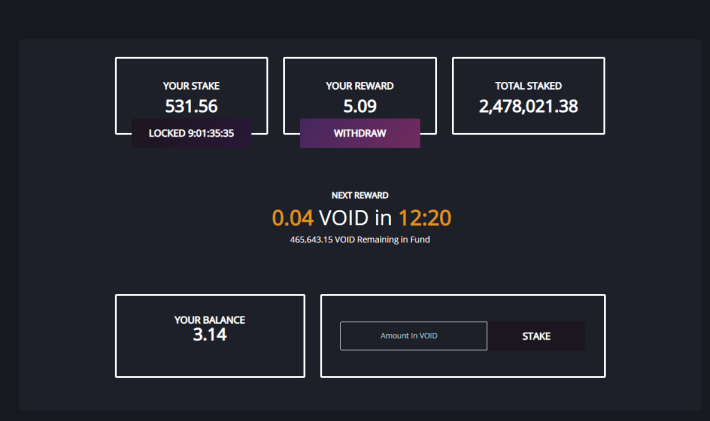Select the YOUR REWARD label

(x=360, y=86)
